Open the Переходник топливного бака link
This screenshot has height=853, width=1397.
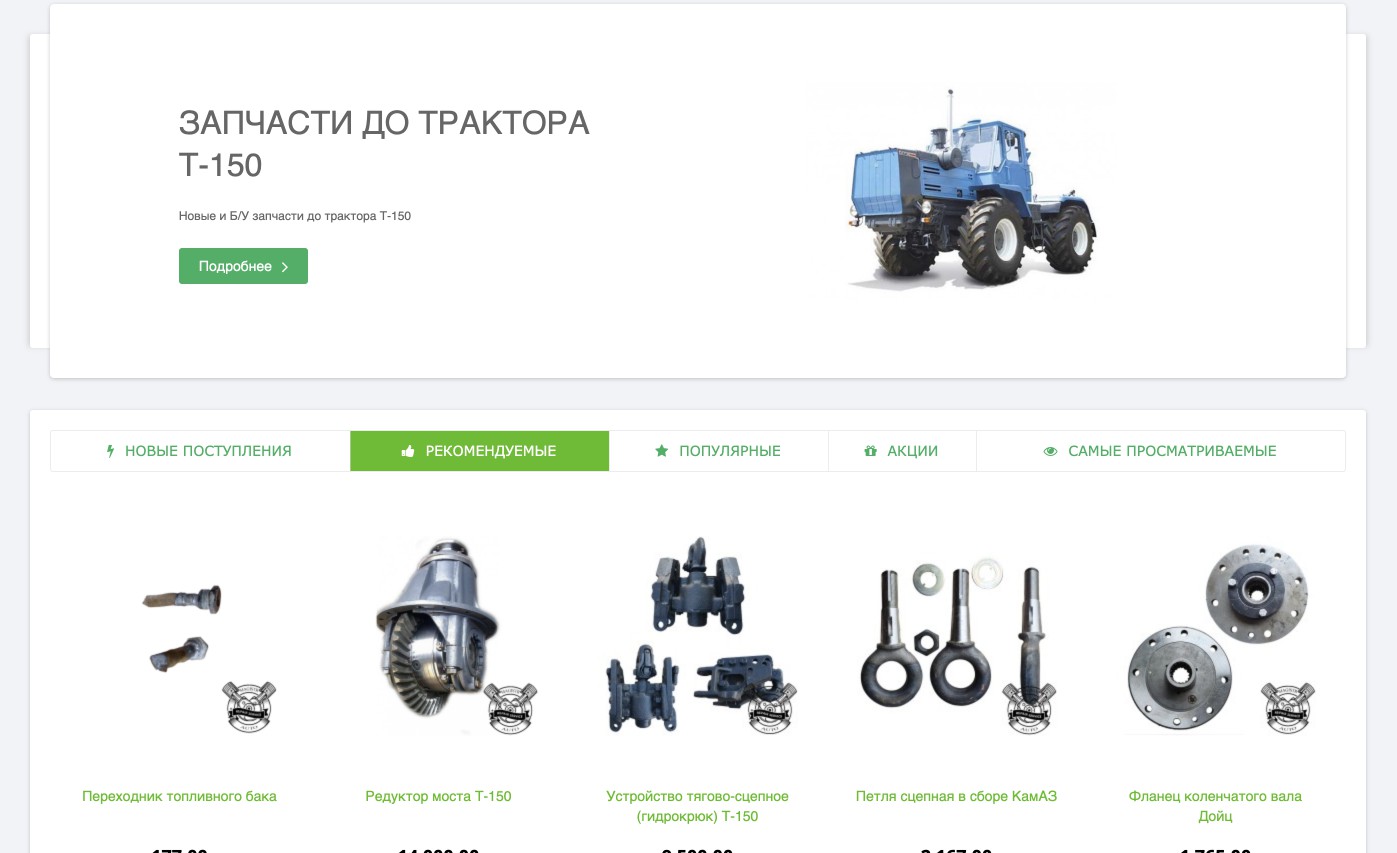(x=180, y=797)
